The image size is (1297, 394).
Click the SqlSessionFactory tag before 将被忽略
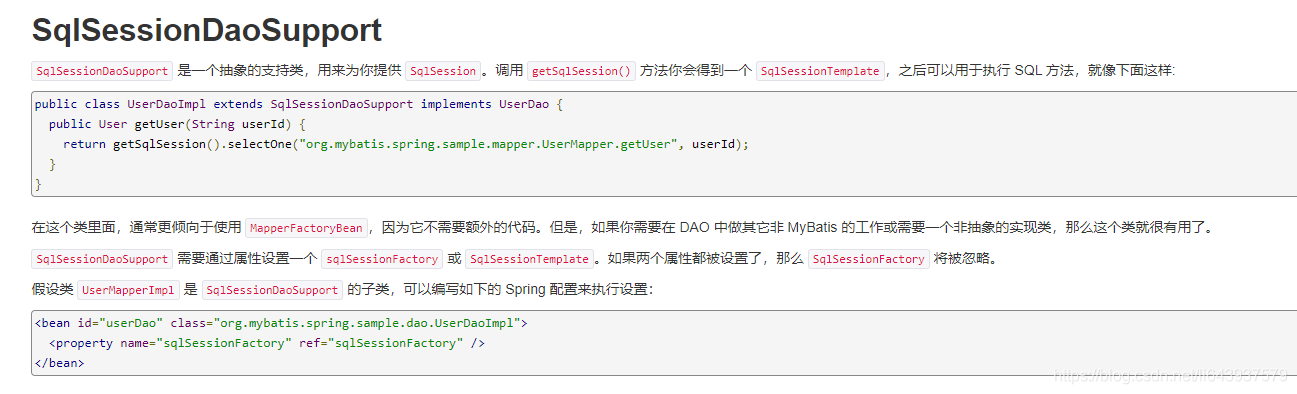869,259
